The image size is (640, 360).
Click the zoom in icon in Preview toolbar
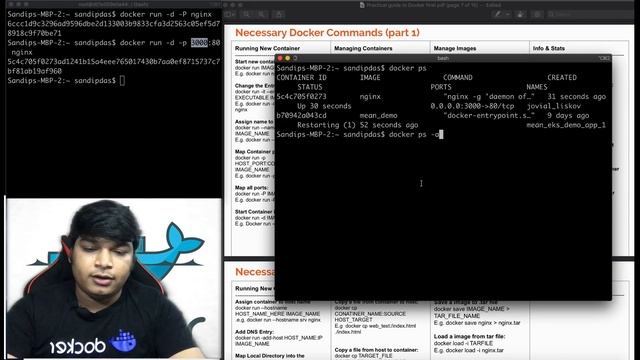coord(262,15)
